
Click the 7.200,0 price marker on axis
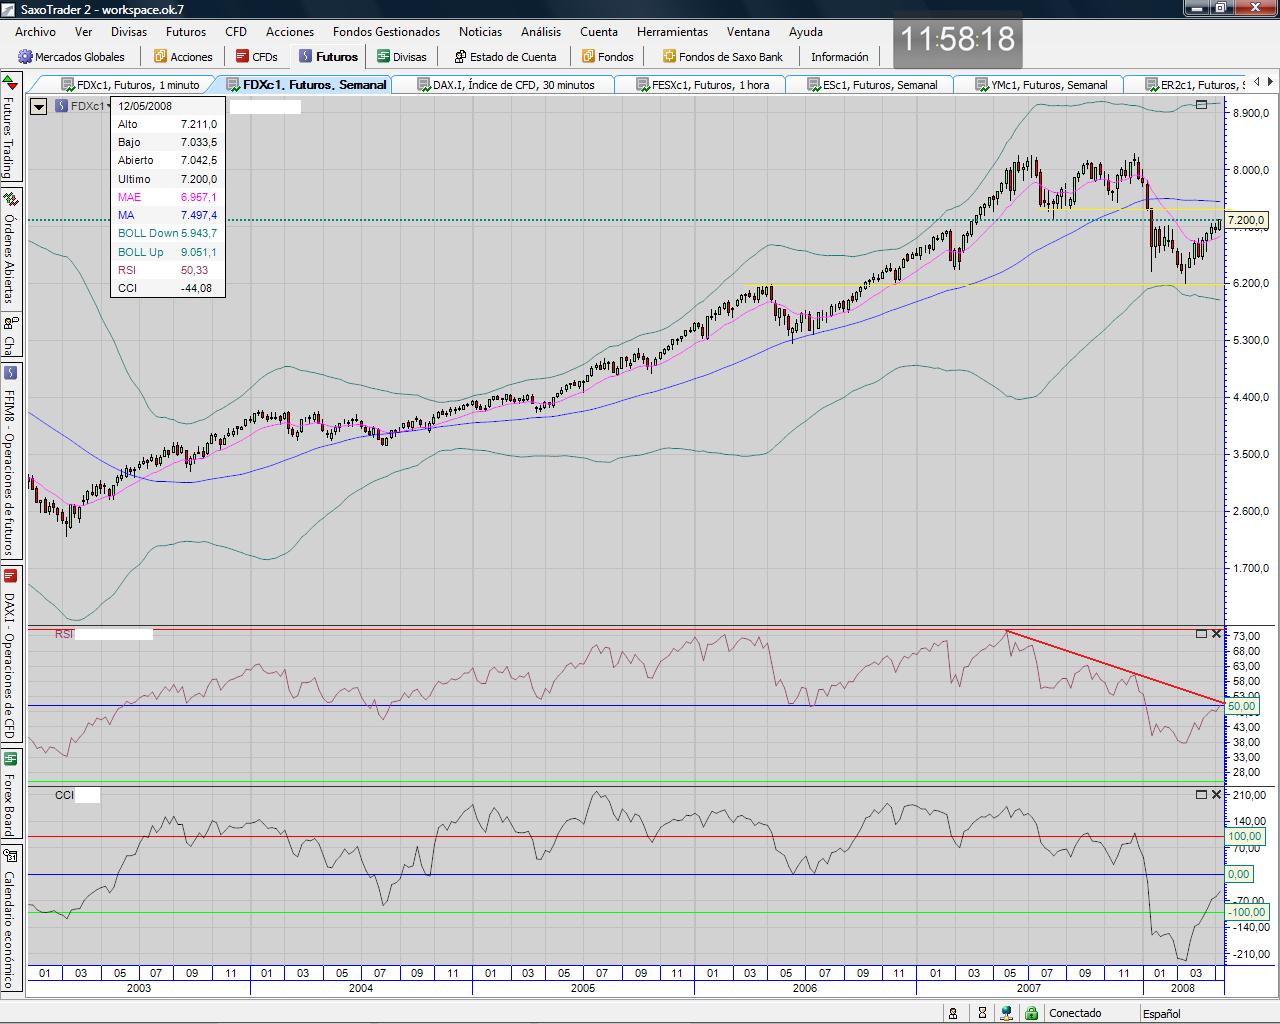coord(1246,220)
